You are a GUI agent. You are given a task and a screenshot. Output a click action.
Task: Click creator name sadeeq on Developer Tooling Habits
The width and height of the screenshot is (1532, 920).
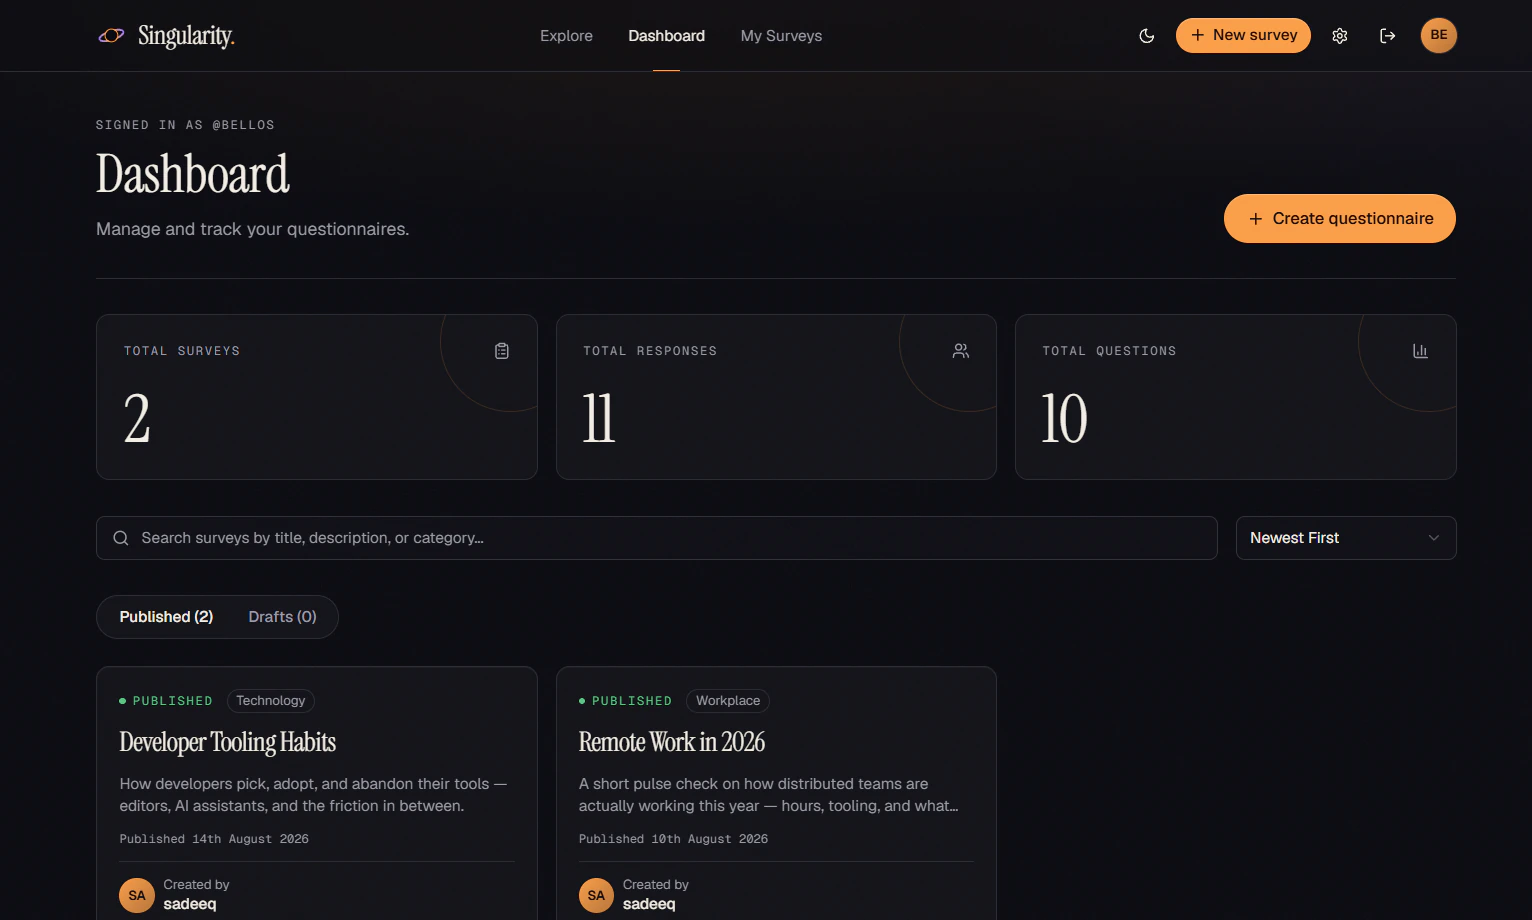click(x=190, y=904)
